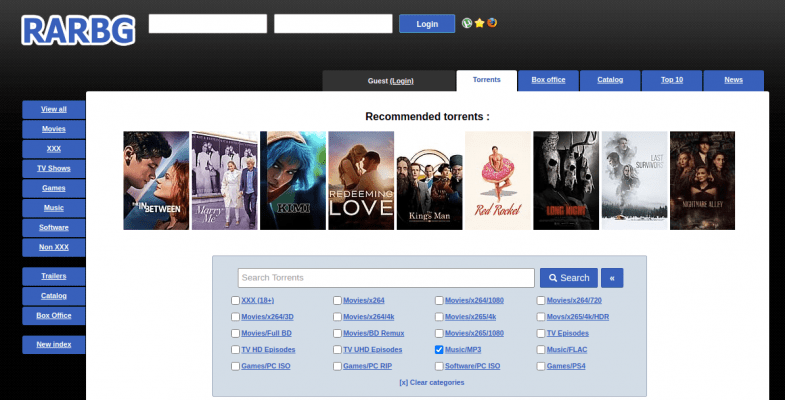Viewport: 785px width, 400px height.
Task: Click the RARBG logo
Action: tap(78, 30)
